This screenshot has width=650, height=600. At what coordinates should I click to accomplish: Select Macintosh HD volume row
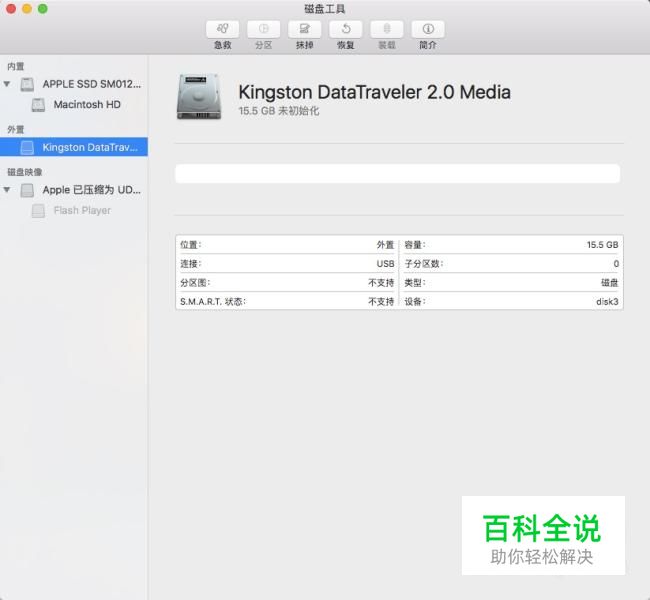click(74, 105)
